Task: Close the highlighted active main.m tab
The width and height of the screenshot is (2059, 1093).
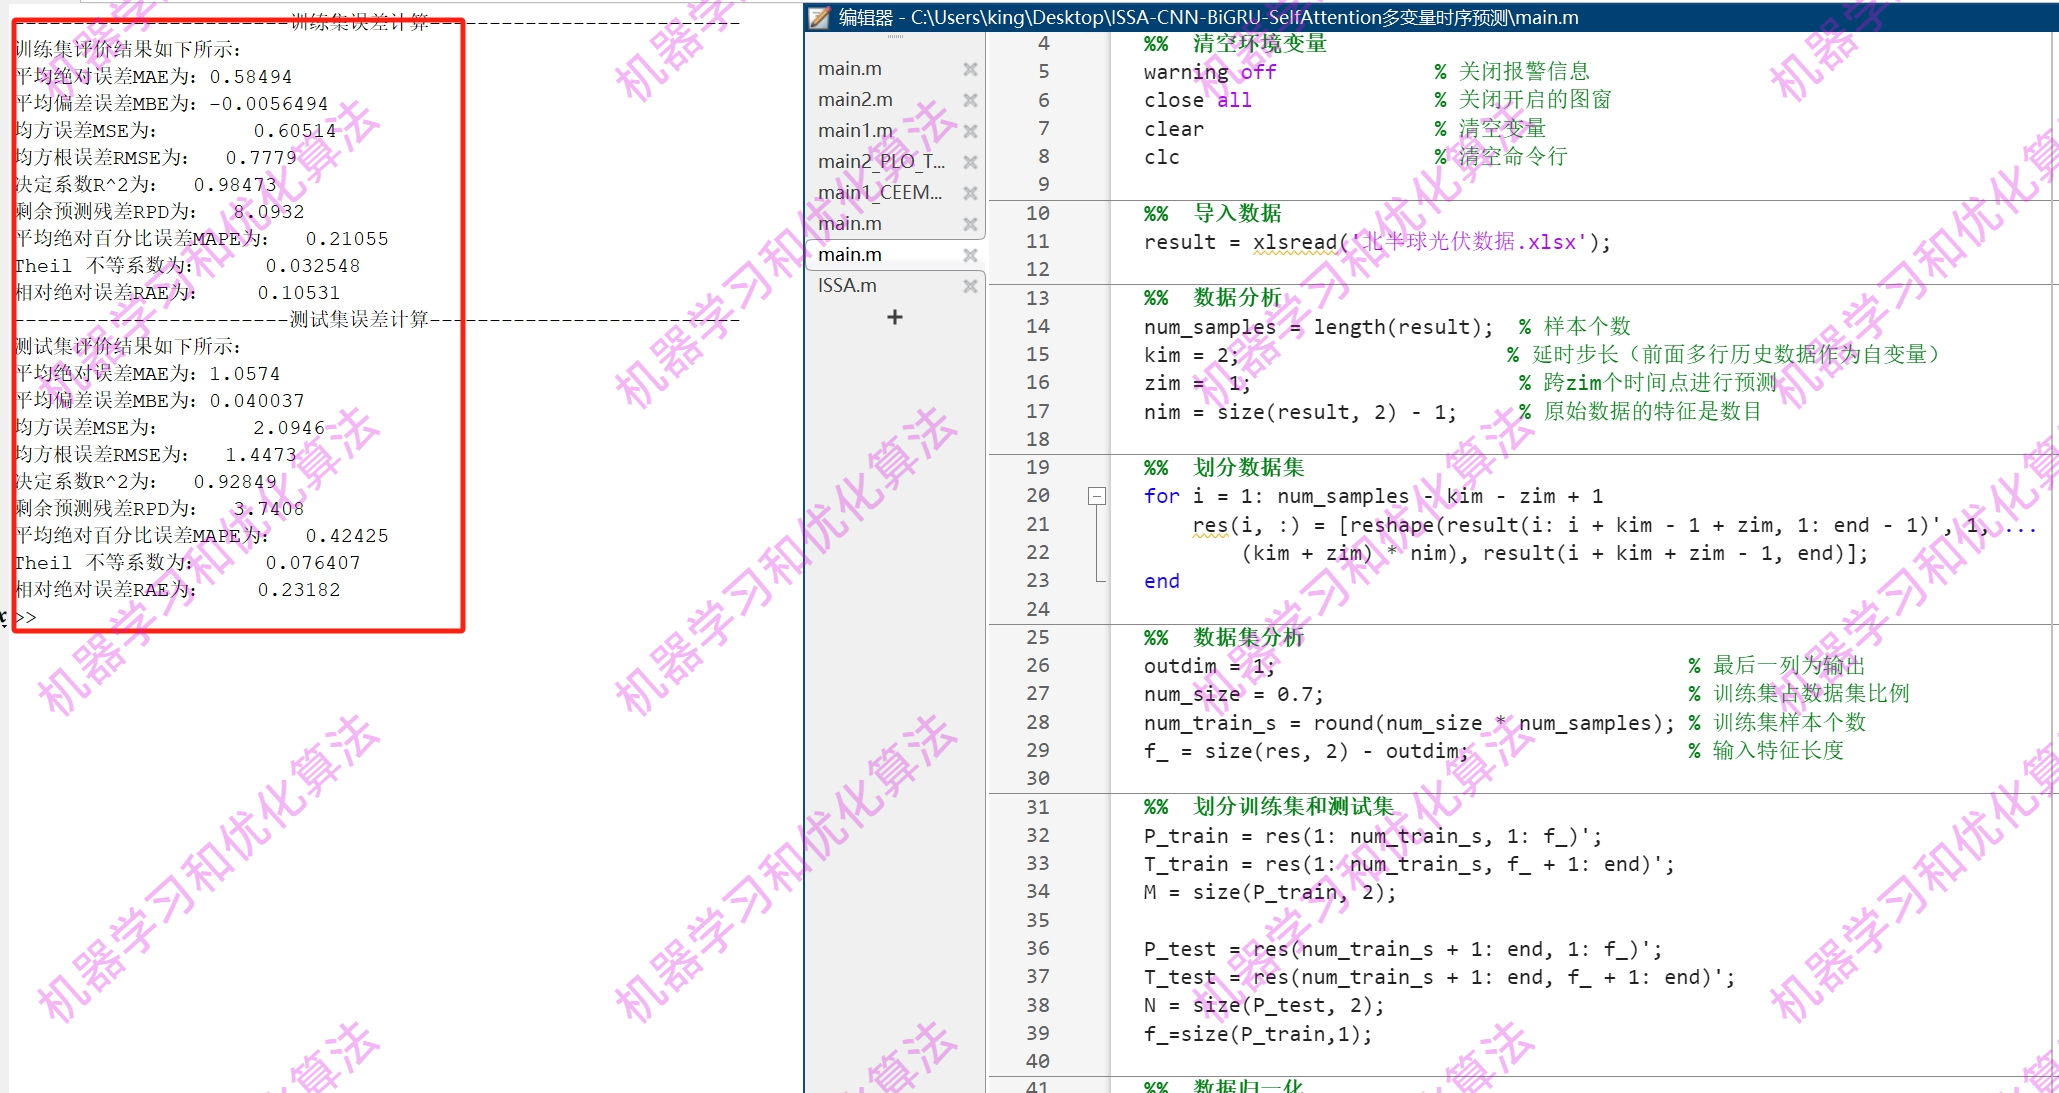Action: click(x=969, y=255)
